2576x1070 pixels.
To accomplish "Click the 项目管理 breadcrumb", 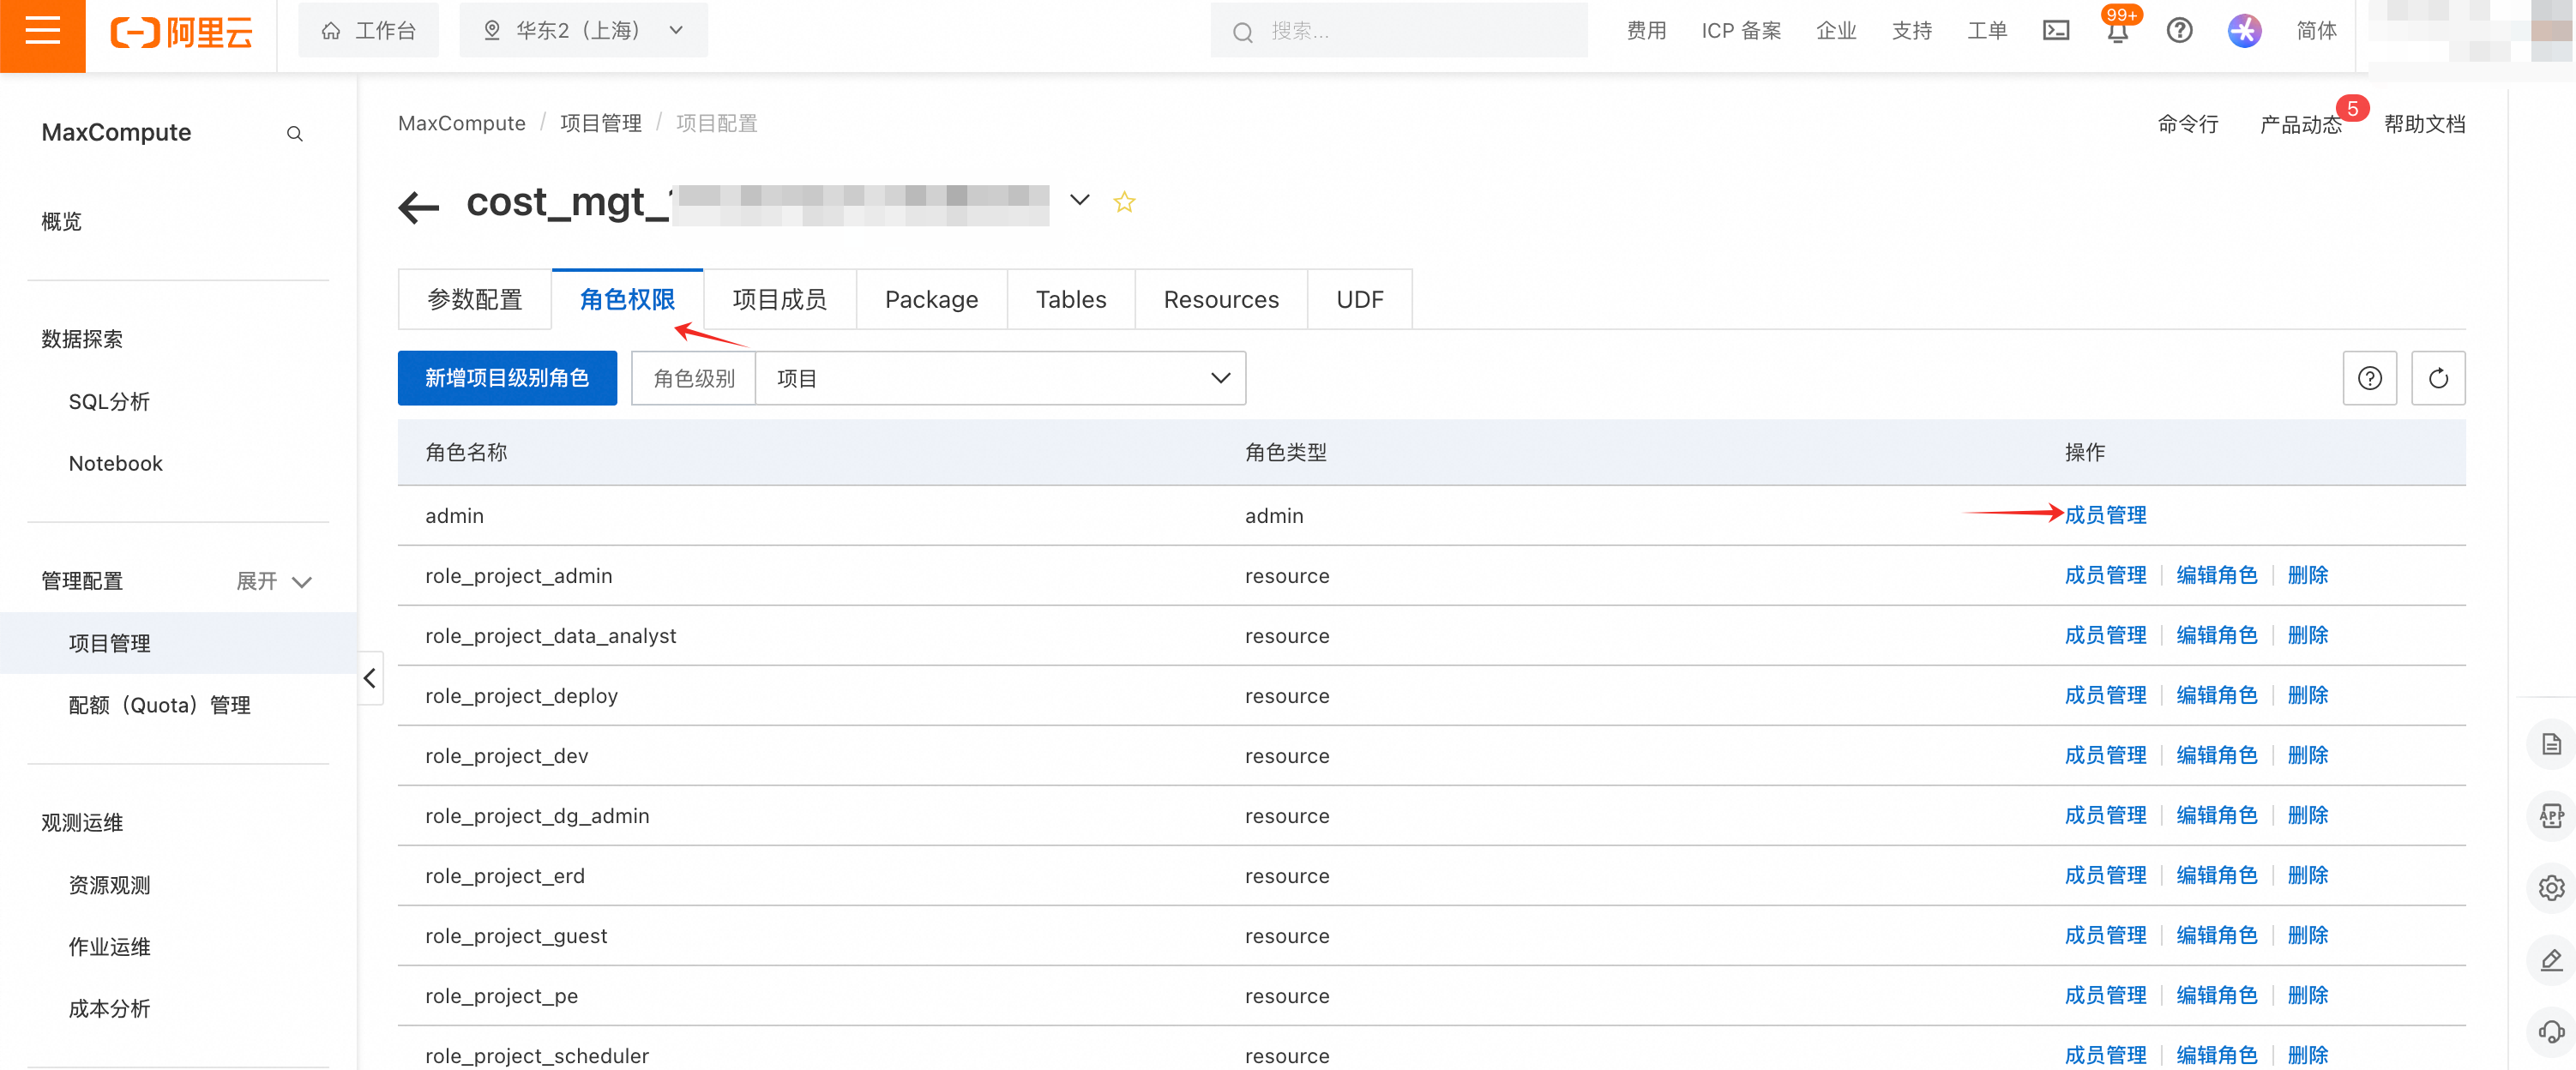I will 601,123.
